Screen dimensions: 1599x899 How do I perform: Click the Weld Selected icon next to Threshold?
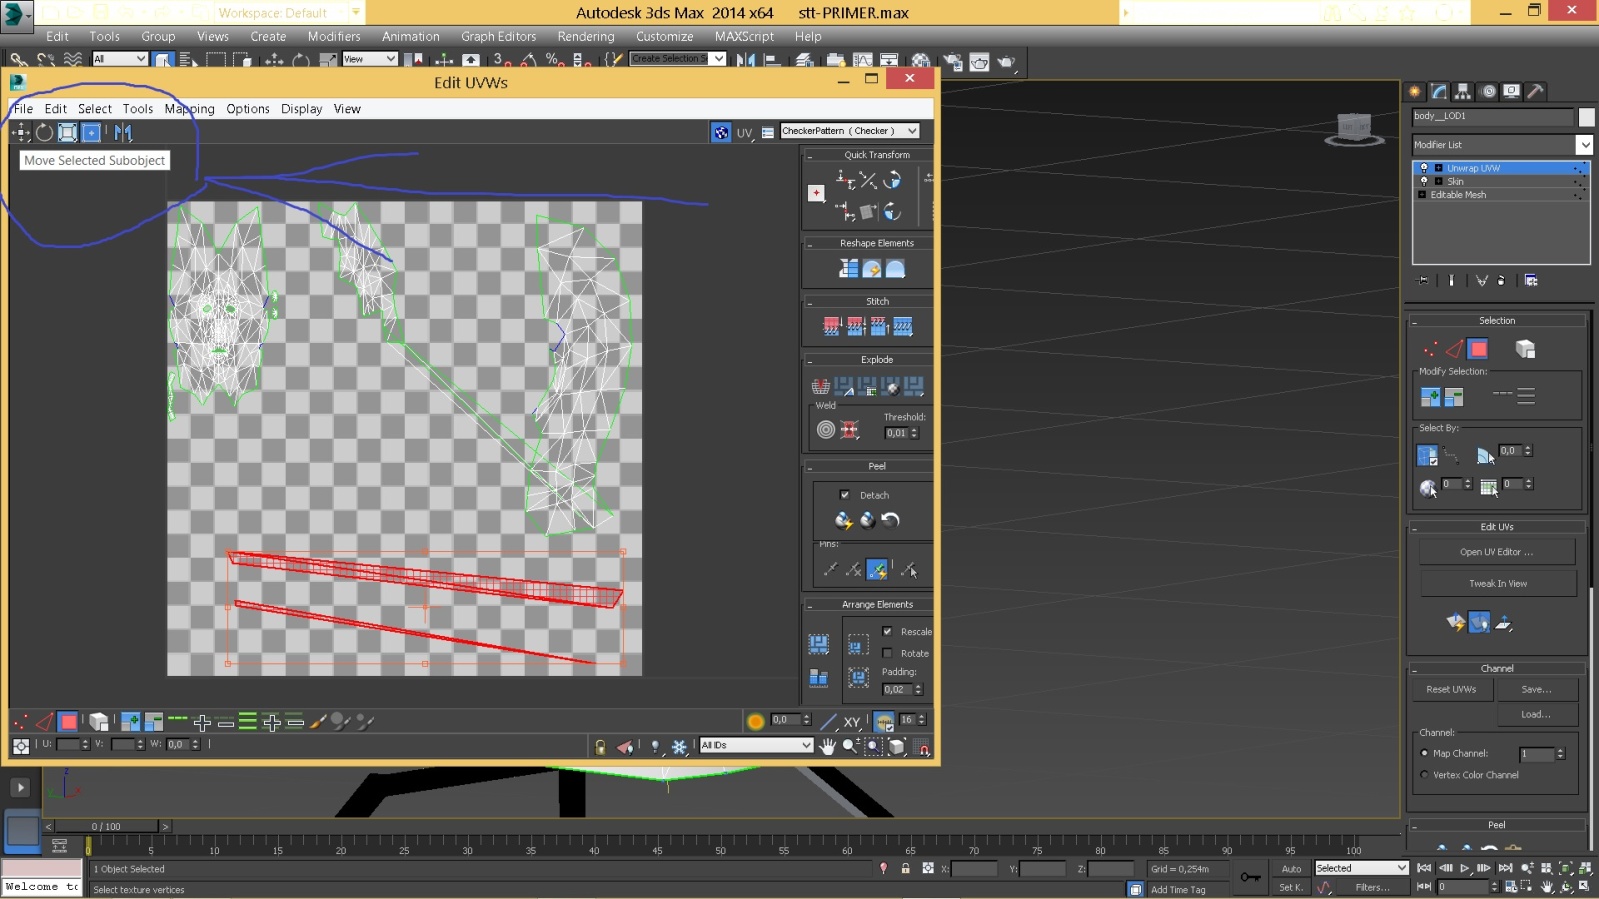click(849, 430)
